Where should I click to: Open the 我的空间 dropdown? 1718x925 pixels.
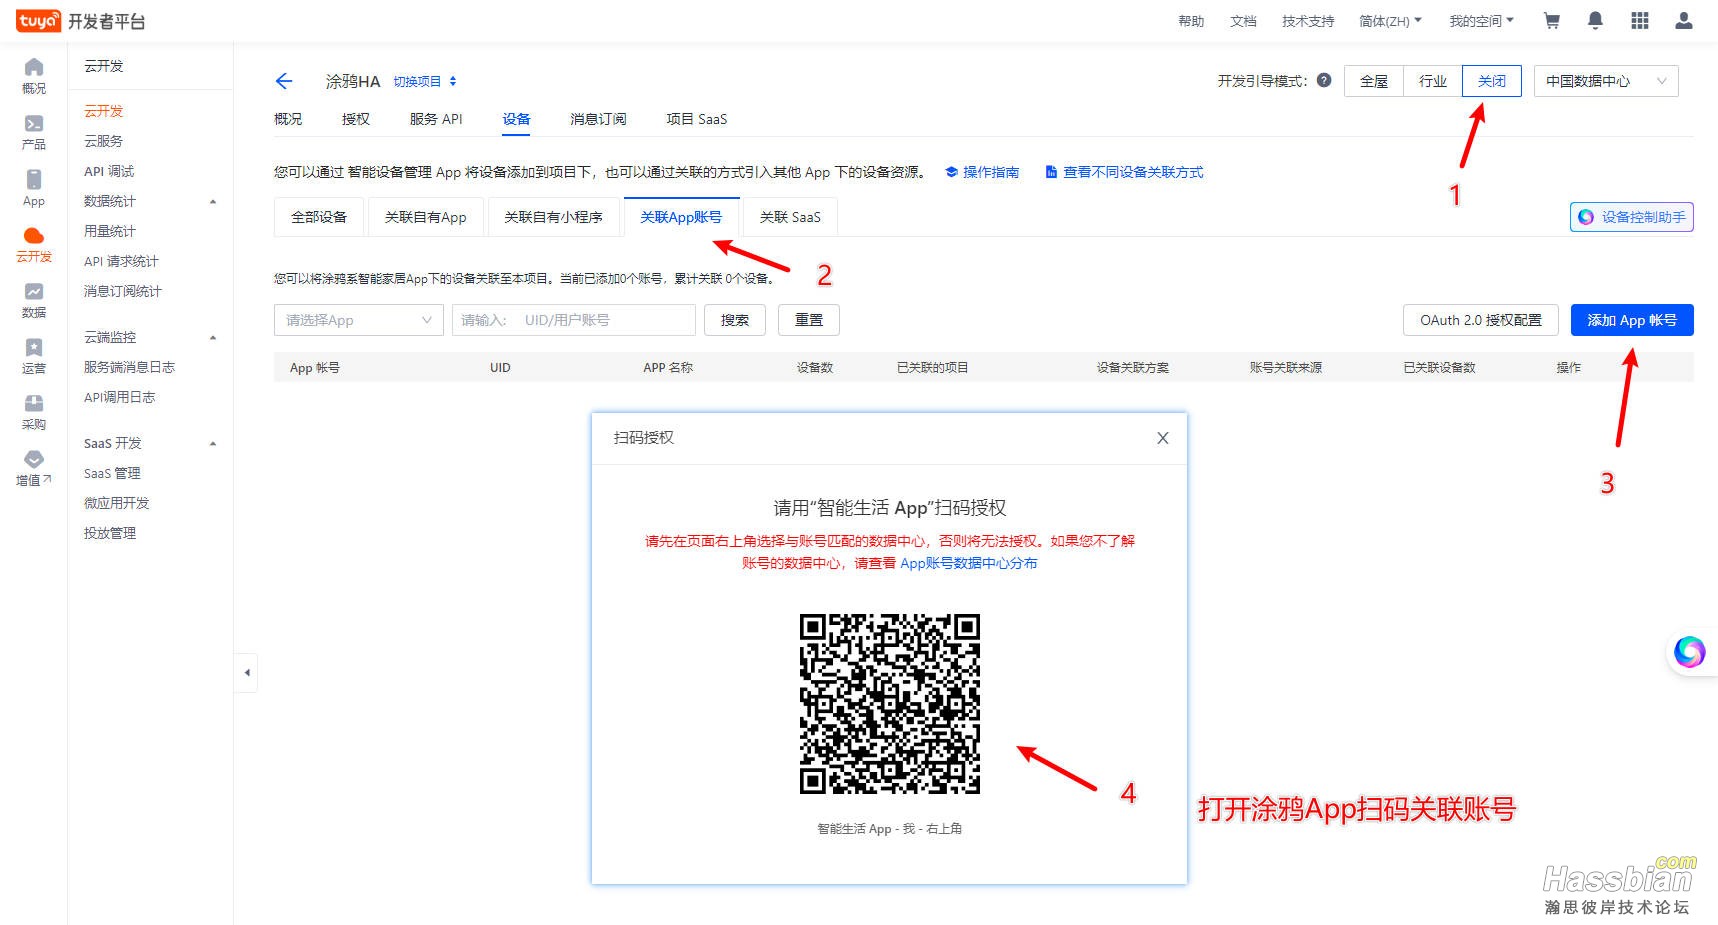coord(1481,21)
